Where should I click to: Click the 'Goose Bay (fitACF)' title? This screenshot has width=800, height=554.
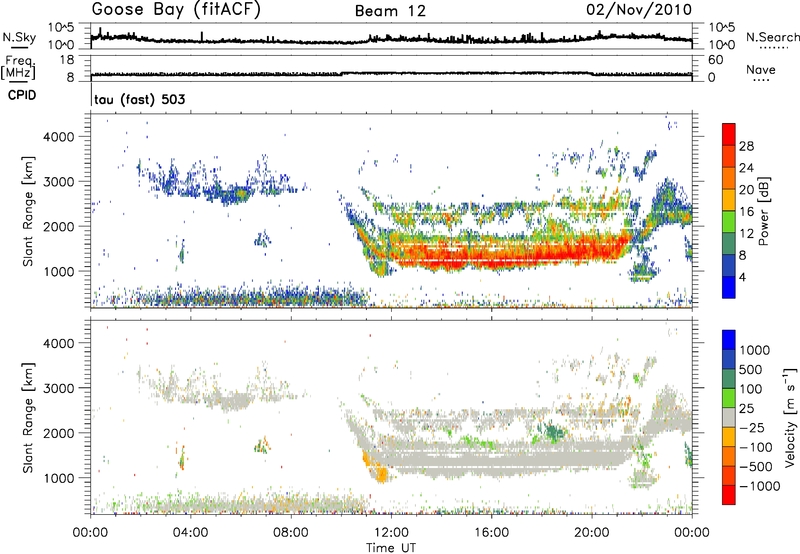176,10
